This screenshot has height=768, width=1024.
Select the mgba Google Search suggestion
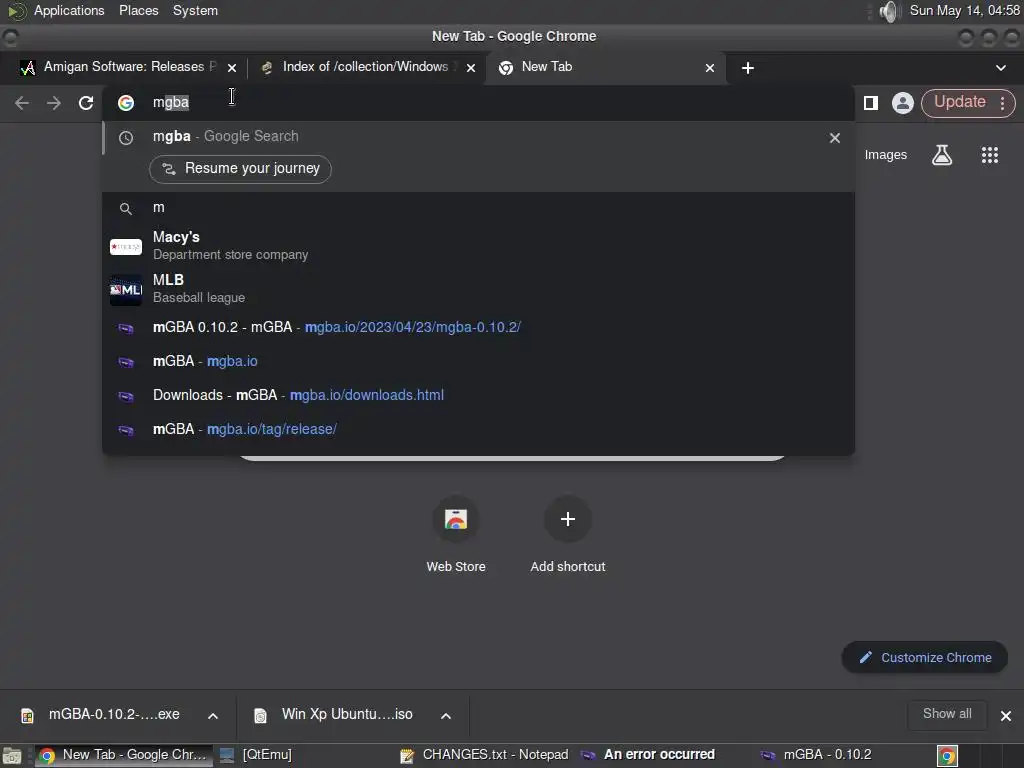(x=478, y=136)
